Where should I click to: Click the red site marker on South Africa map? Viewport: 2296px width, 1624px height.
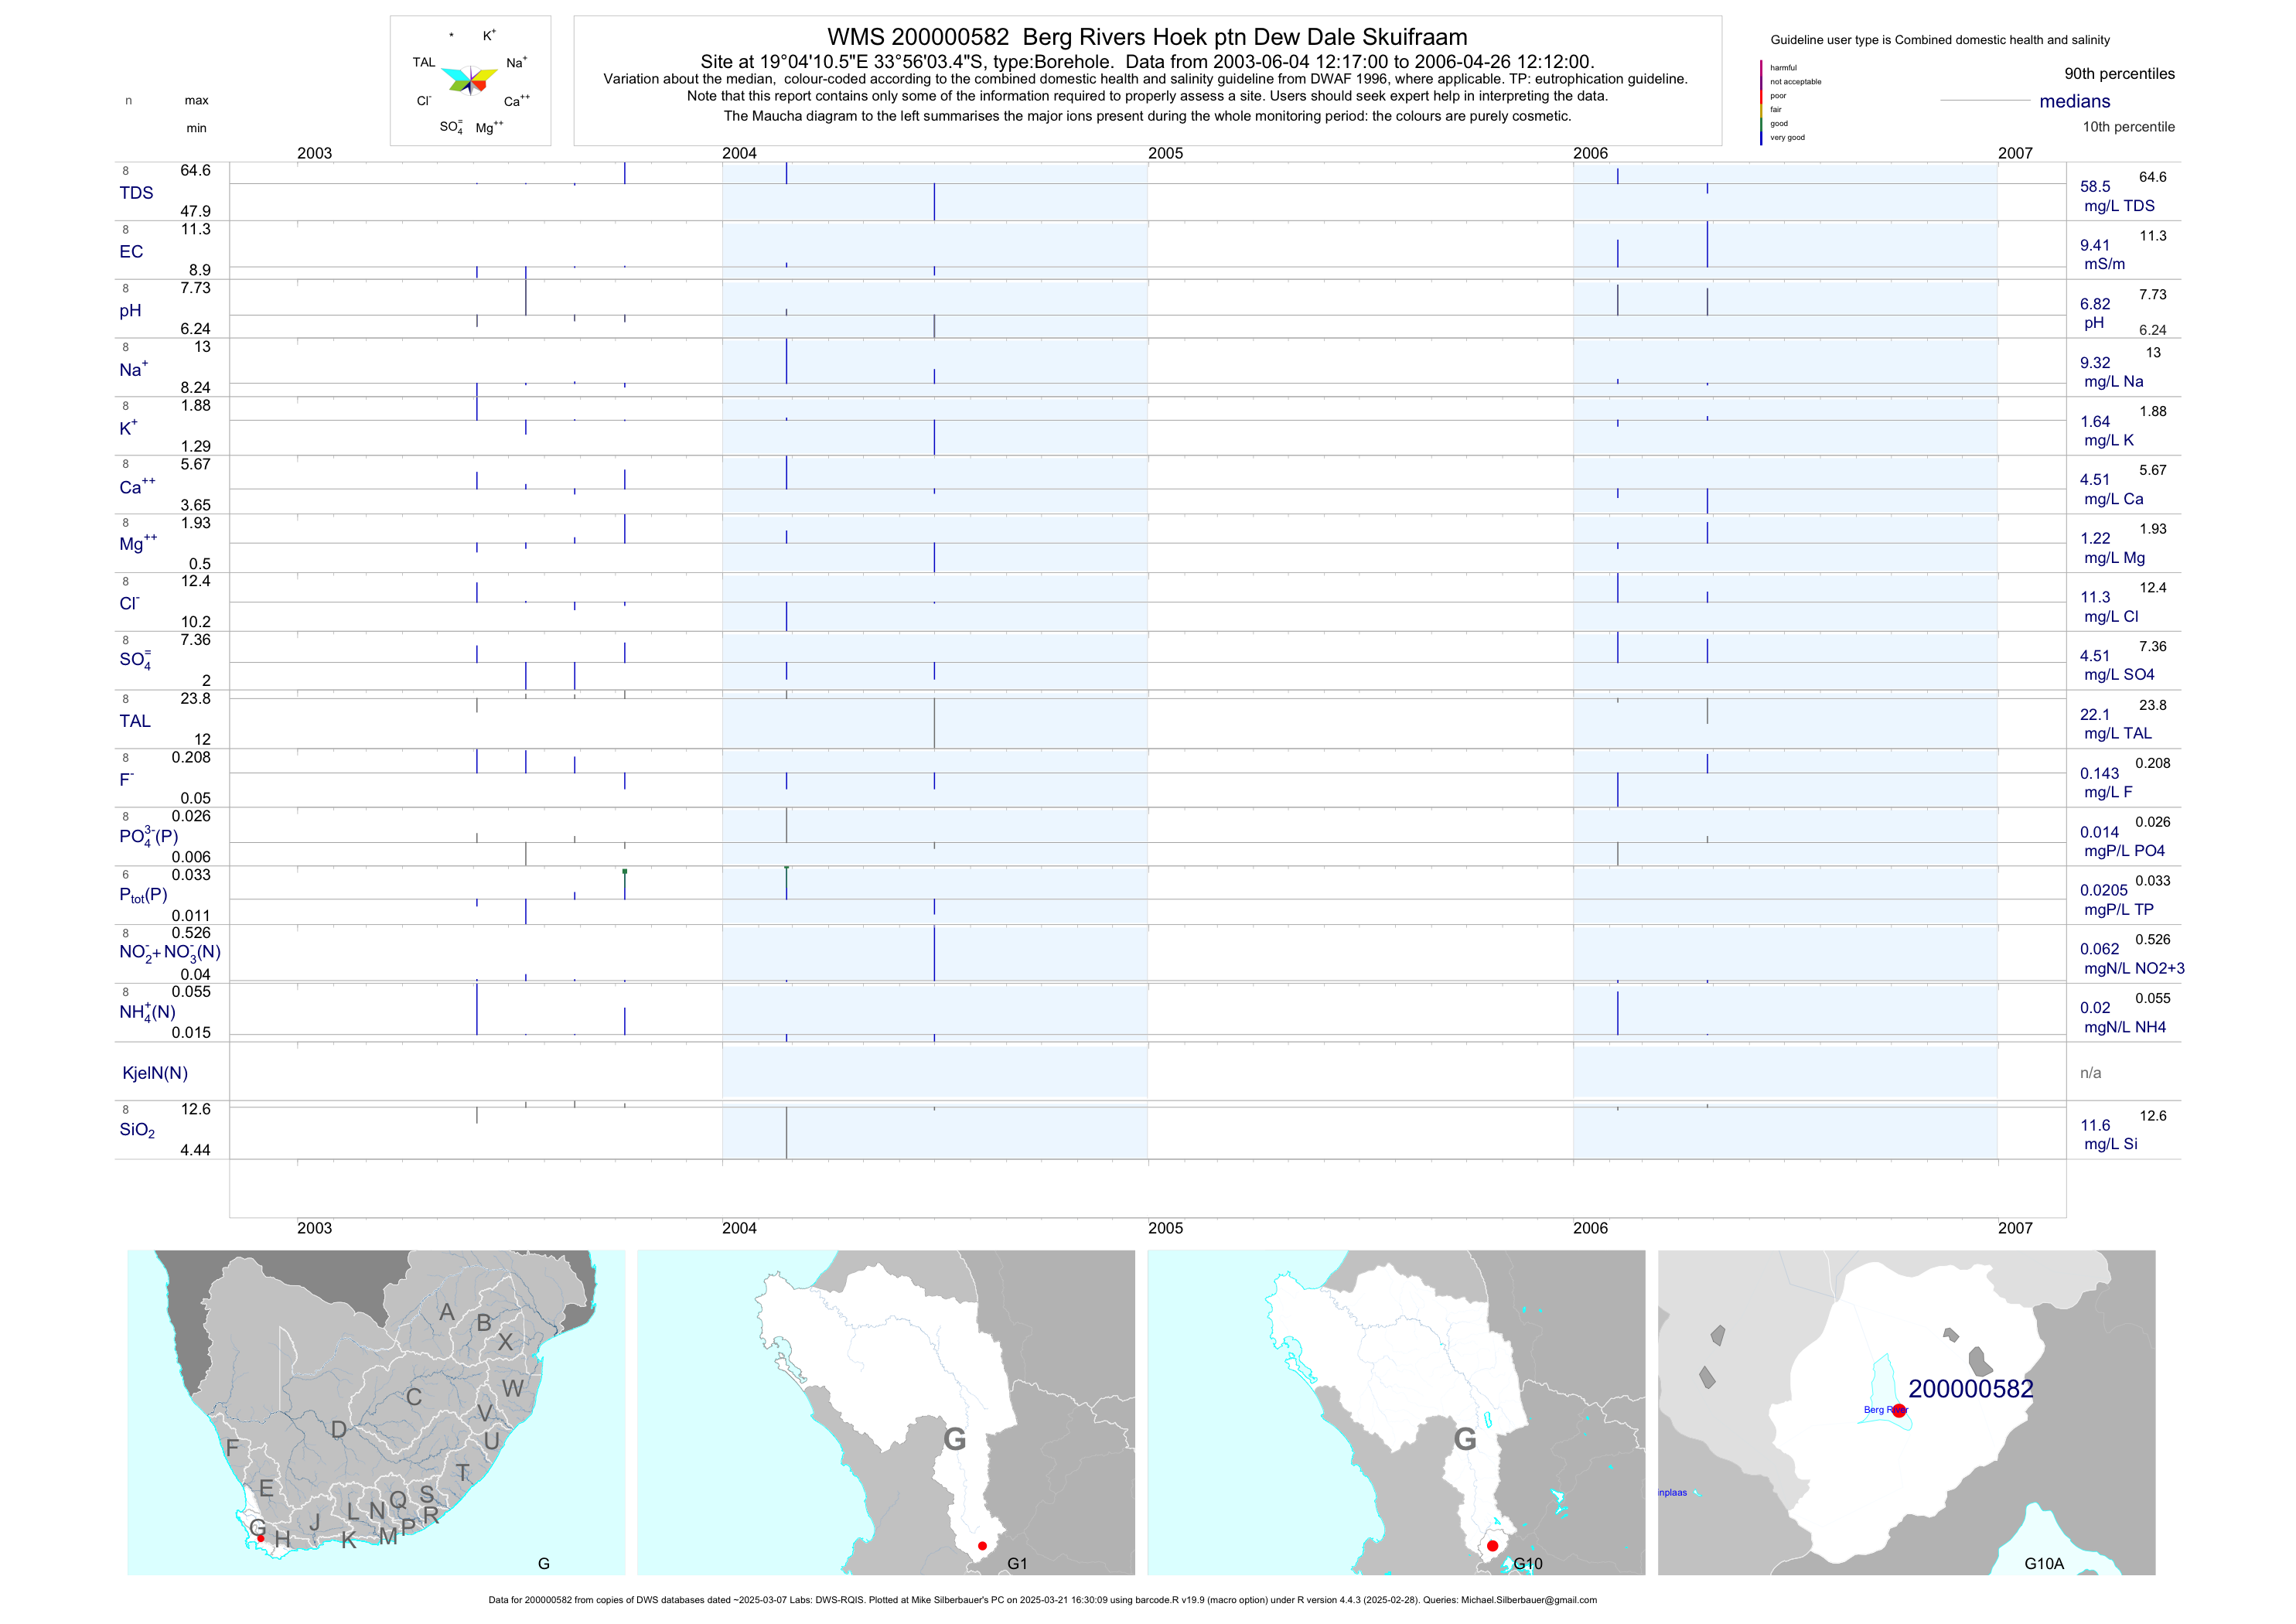[x=261, y=1538]
